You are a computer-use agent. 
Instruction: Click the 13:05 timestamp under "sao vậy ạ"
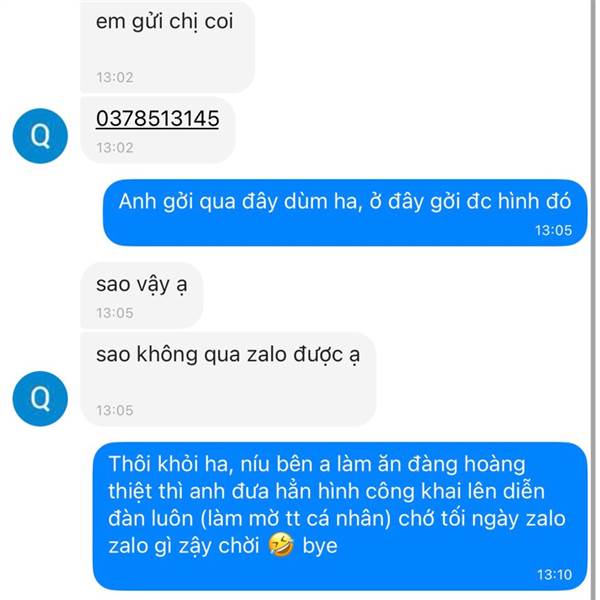point(114,313)
